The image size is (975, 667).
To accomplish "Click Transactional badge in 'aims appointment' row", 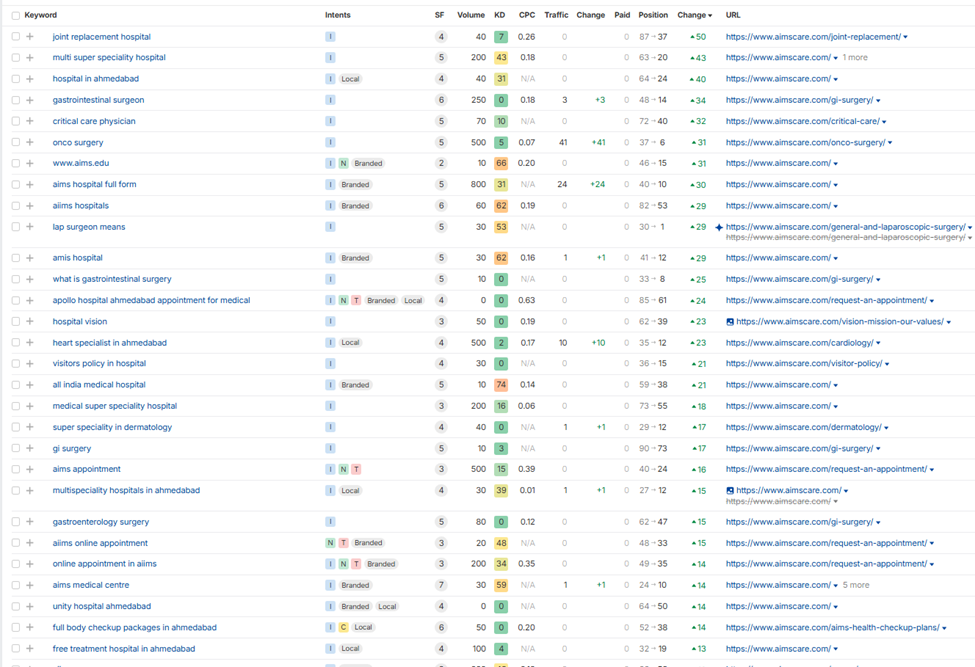I will [356, 469].
